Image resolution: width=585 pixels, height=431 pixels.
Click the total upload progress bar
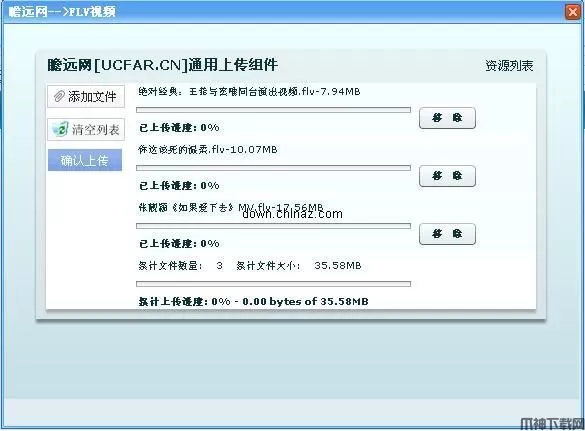click(273, 284)
